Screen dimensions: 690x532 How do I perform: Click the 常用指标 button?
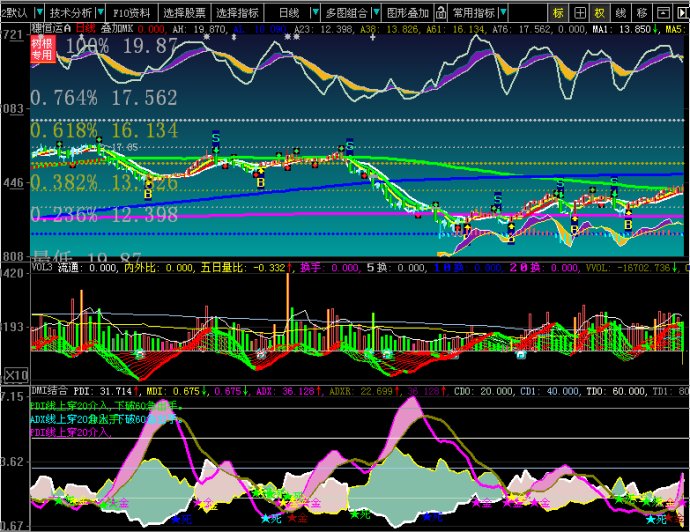tap(474, 13)
